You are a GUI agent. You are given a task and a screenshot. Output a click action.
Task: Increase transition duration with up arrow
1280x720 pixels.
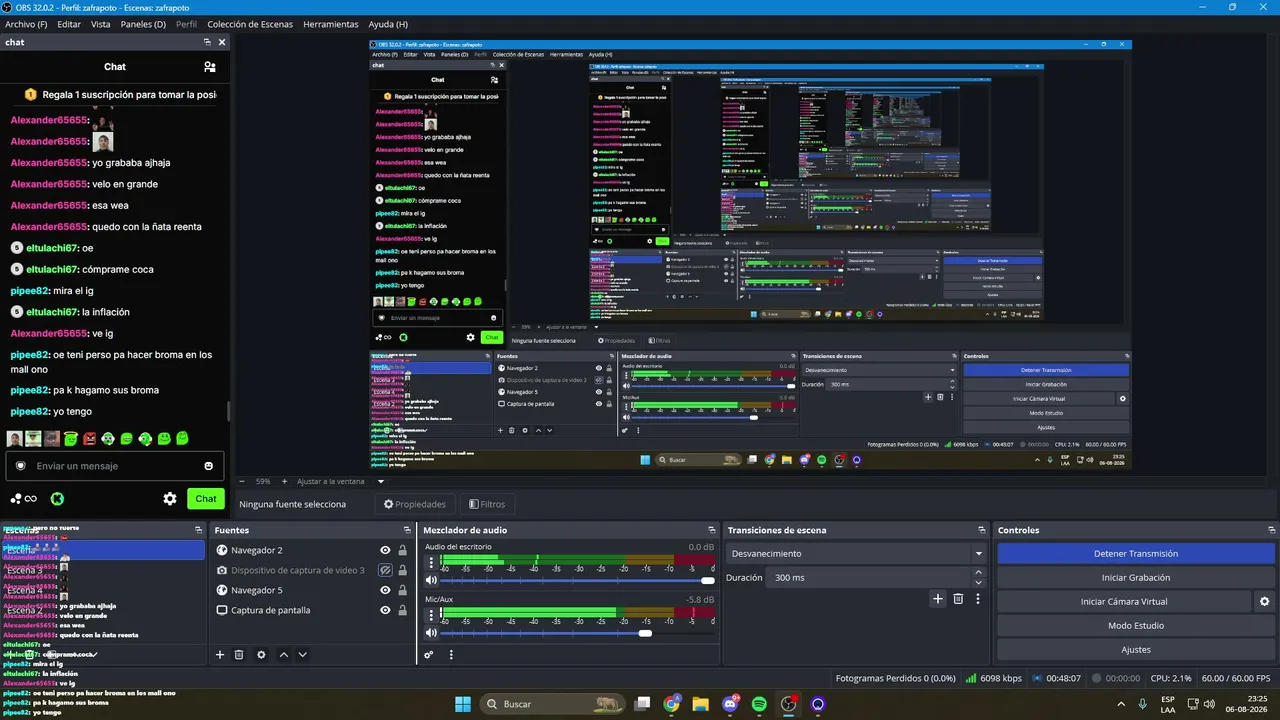coord(978,573)
